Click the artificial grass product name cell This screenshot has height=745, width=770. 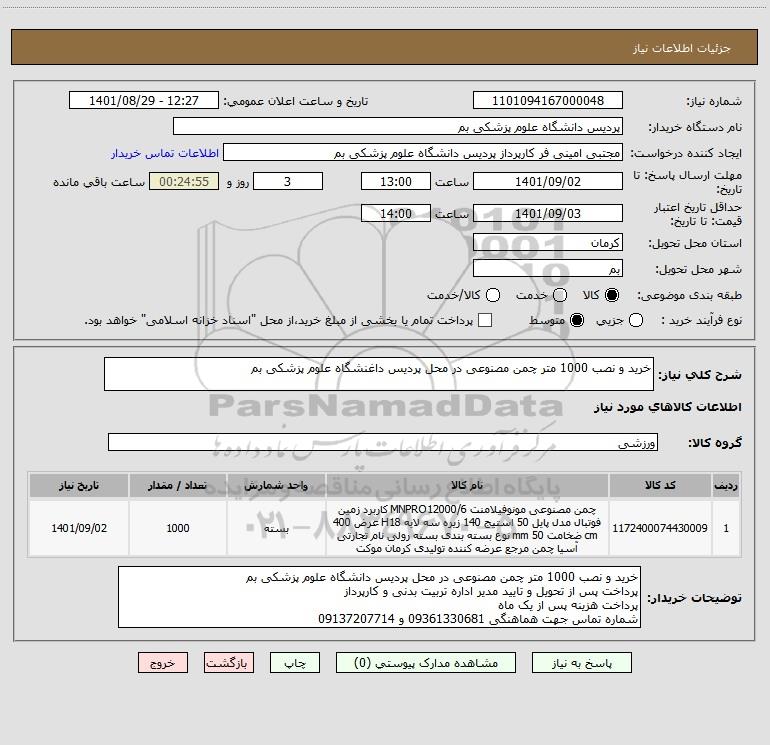coord(467,528)
